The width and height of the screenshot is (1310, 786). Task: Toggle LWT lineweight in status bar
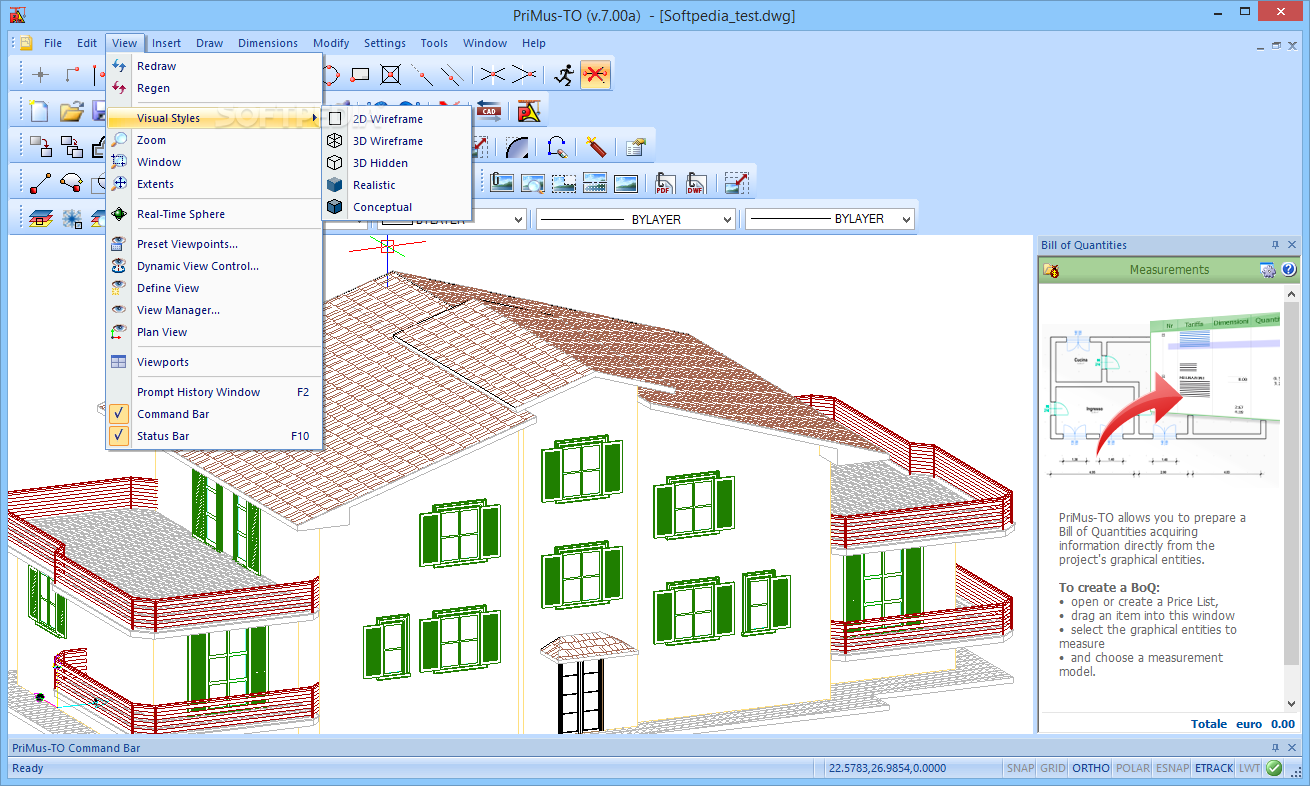tap(1249, 768)
